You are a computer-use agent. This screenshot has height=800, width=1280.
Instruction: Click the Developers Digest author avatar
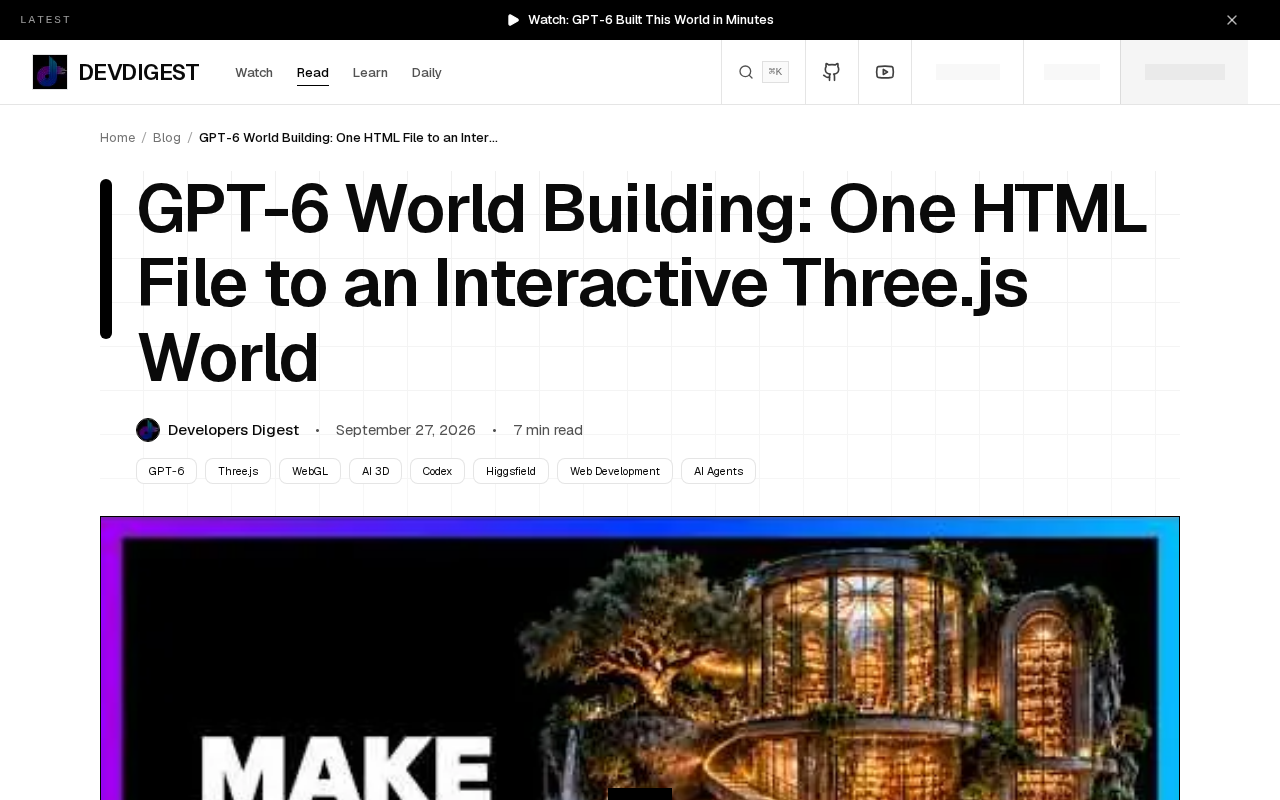click(x=148, y=430)
